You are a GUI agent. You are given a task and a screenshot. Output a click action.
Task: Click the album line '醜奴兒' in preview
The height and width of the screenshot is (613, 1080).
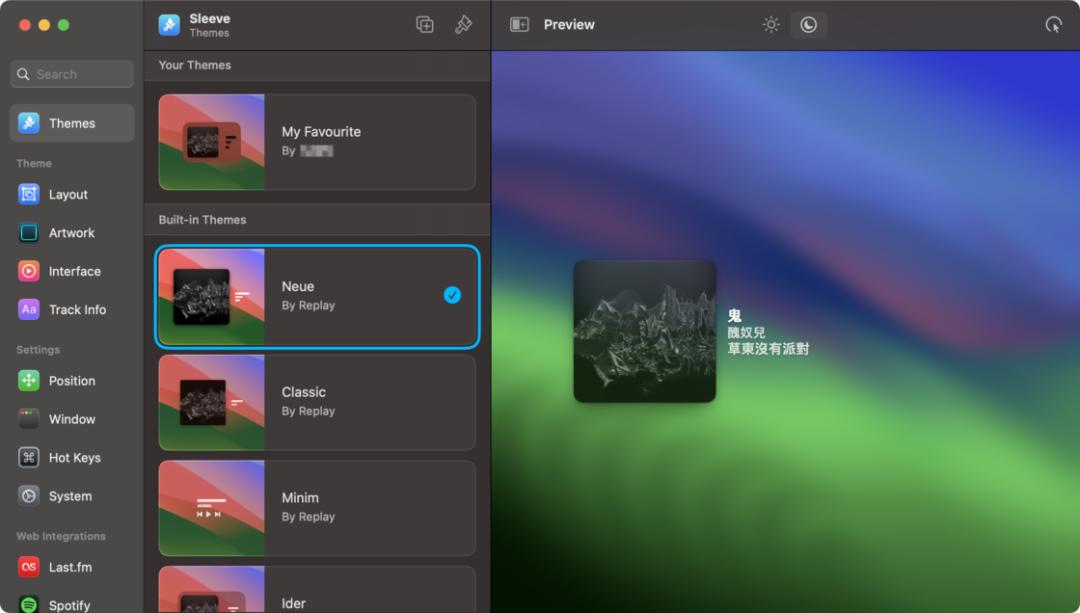[x=747, y=333]
